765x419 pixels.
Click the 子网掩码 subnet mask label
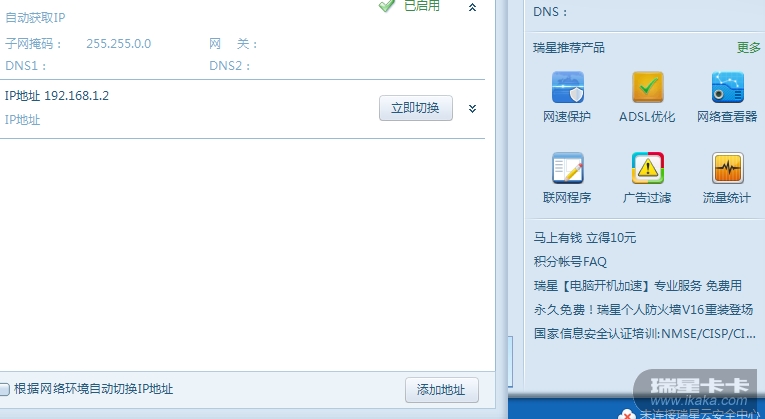point(33,44)
